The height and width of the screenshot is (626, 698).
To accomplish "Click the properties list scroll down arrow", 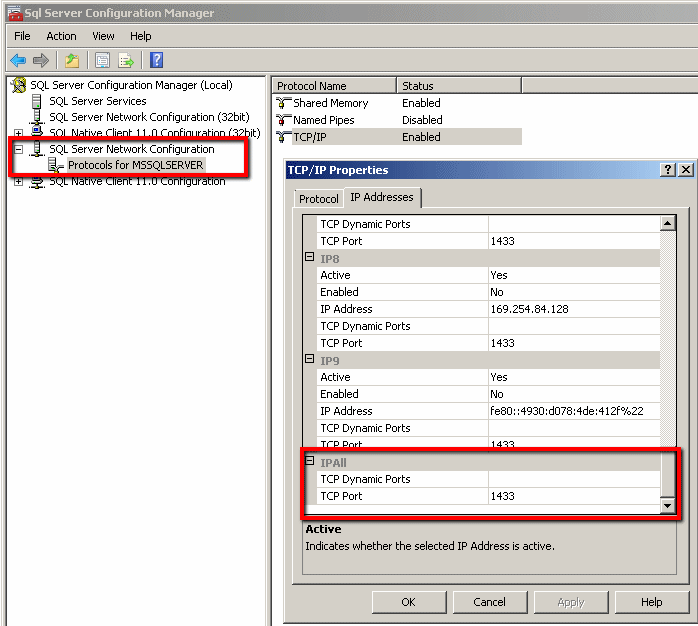I will coord(668,505).
